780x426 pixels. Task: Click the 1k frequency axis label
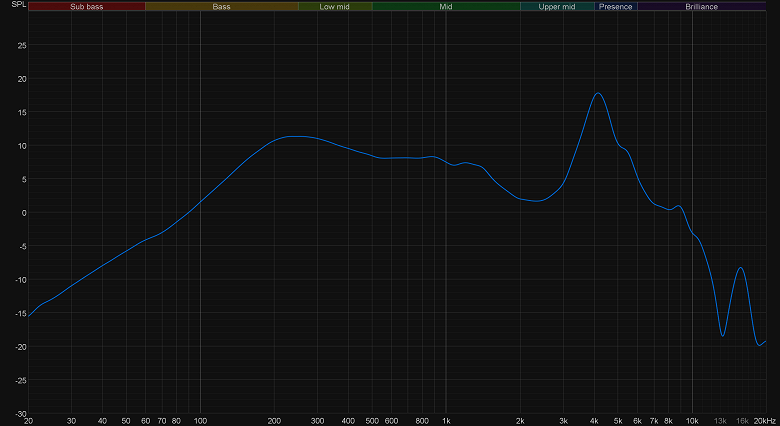tap(446, 421)
